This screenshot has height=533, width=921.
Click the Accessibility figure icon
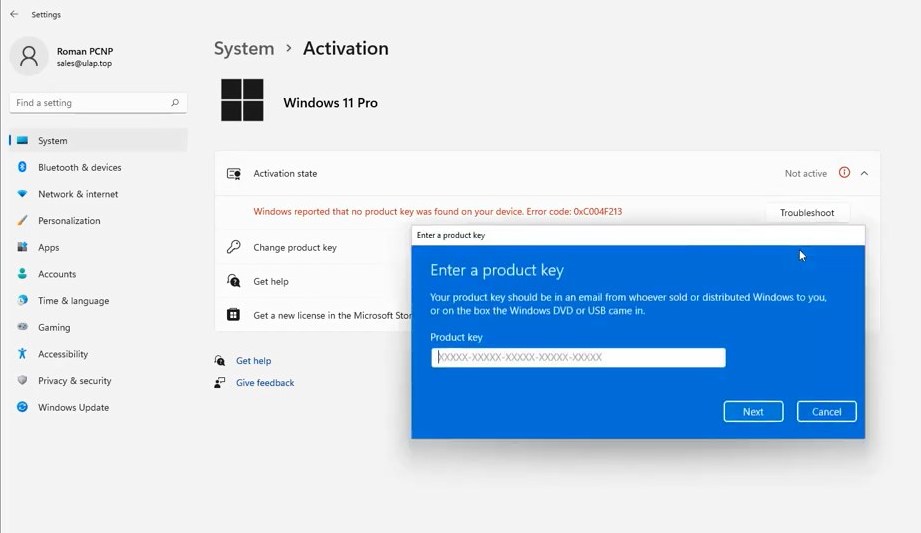pos(22,354)
